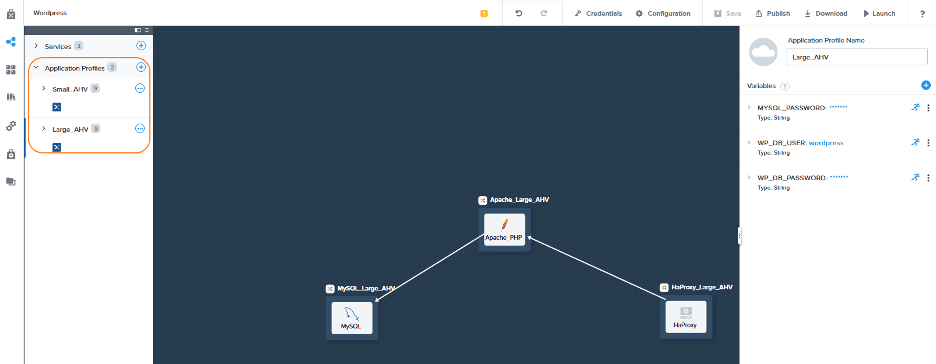Open kebab menu for WP_DB_PASSWORD variable
The height and width of the screenshot is (364, 936).
[928, 178]
